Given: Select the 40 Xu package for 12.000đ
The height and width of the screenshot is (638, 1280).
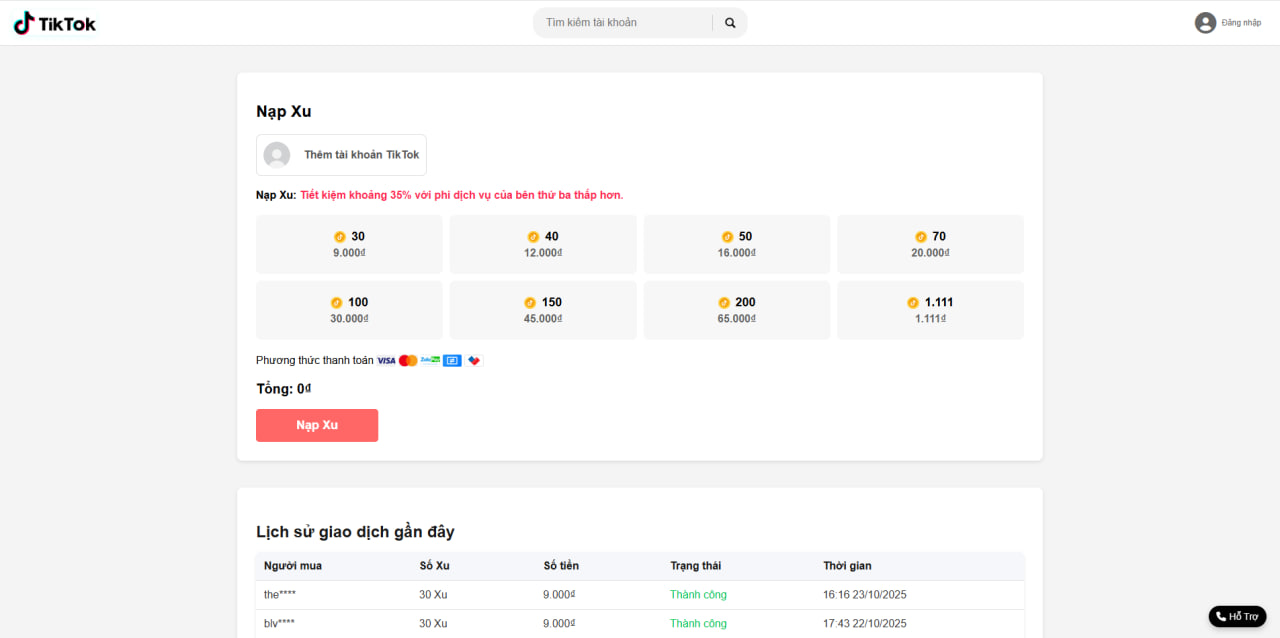Looking at the screenshot, I should (543, 244).
